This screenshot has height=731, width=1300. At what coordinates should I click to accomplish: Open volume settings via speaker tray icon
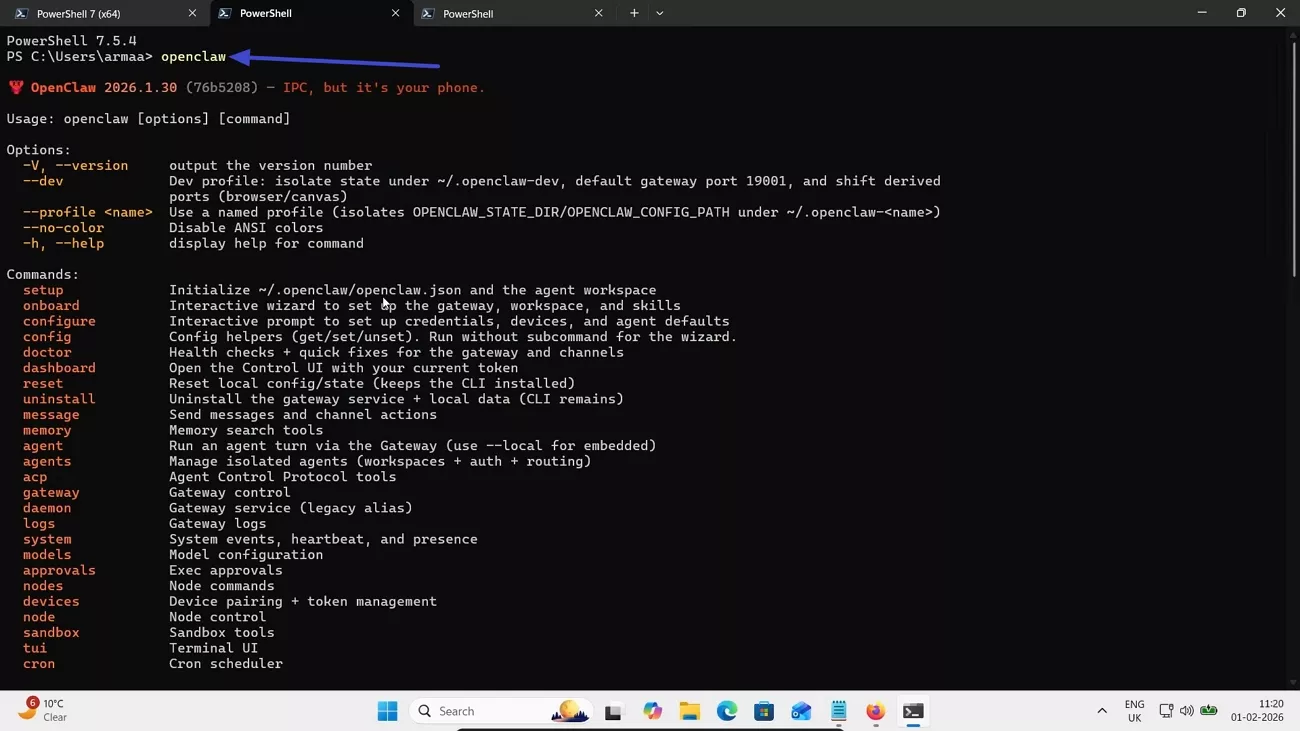coord(1186,711)
